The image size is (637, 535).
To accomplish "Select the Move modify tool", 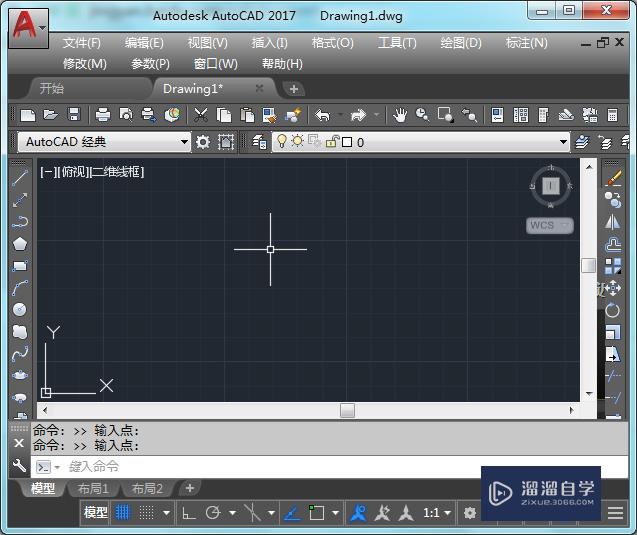I will point(613,288).
